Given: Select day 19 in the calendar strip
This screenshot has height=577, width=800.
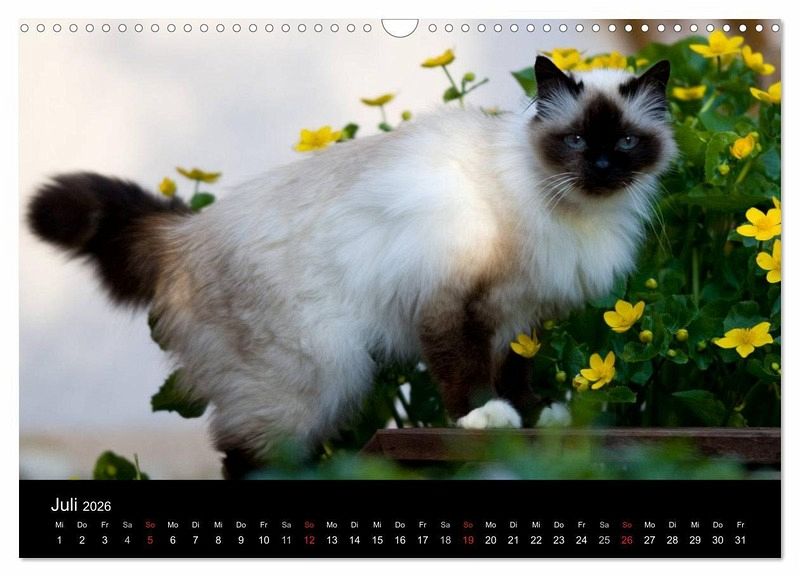Looking at the screenshot, I should [468, 540].
